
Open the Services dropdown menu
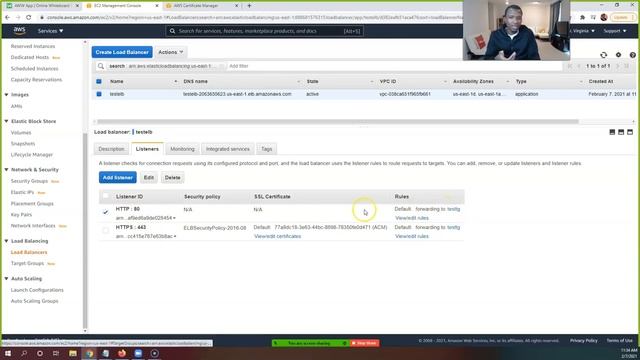[50, 31]
